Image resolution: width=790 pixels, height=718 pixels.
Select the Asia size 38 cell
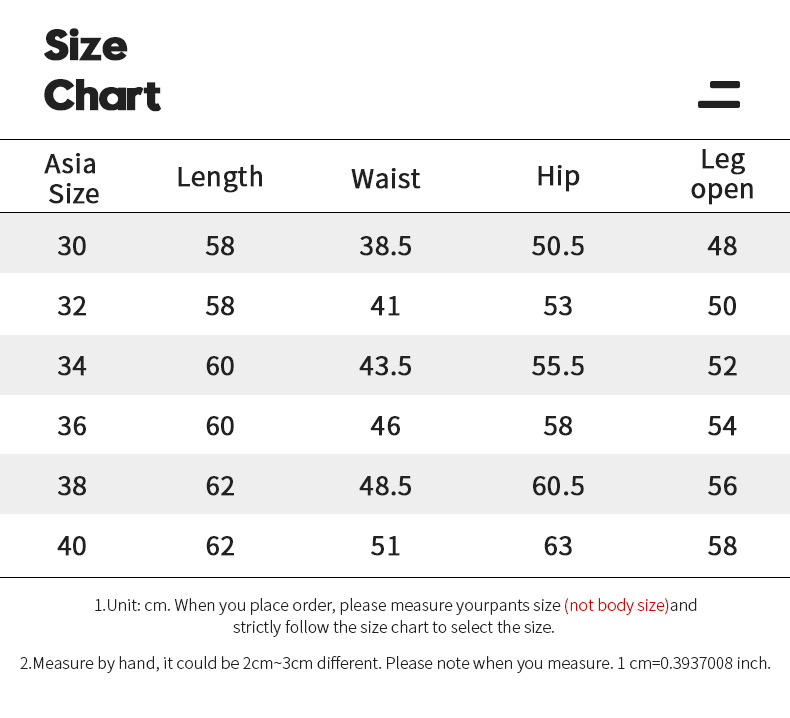coord(72,486)
